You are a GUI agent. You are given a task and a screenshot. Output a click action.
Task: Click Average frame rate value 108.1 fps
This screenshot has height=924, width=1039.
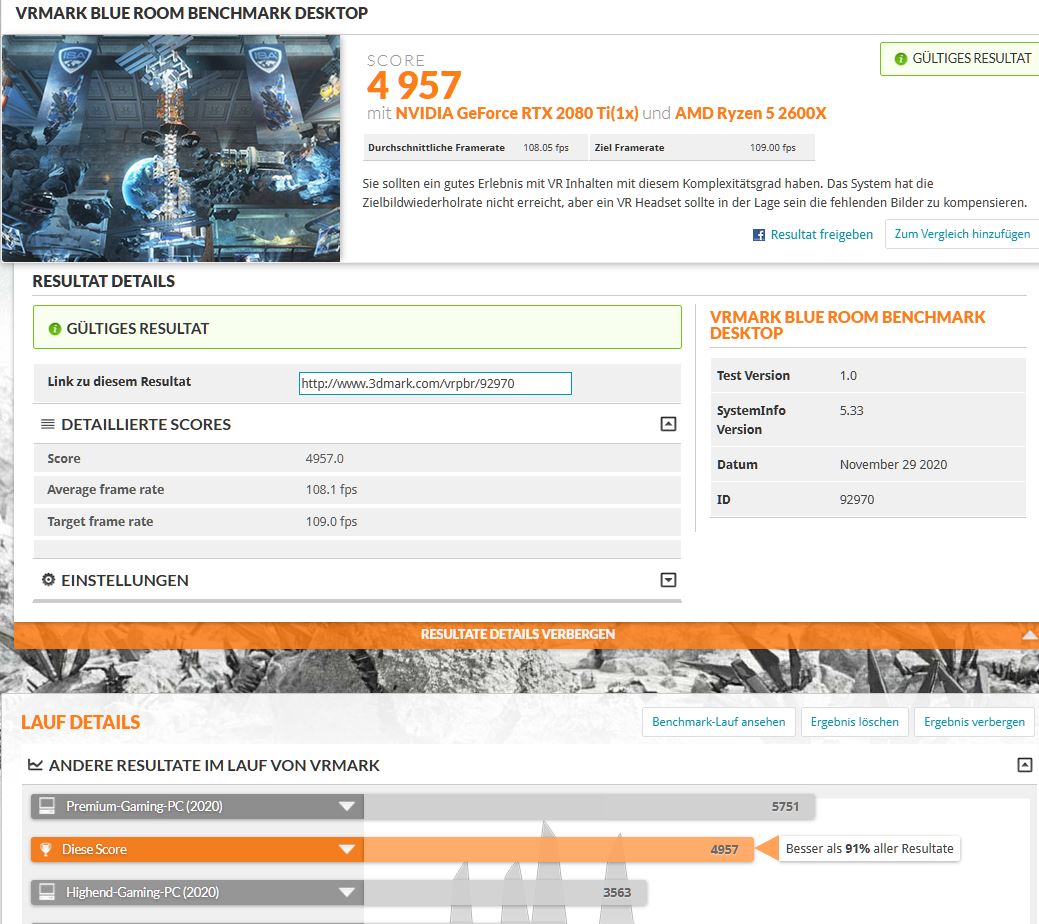tap(331, 490)
